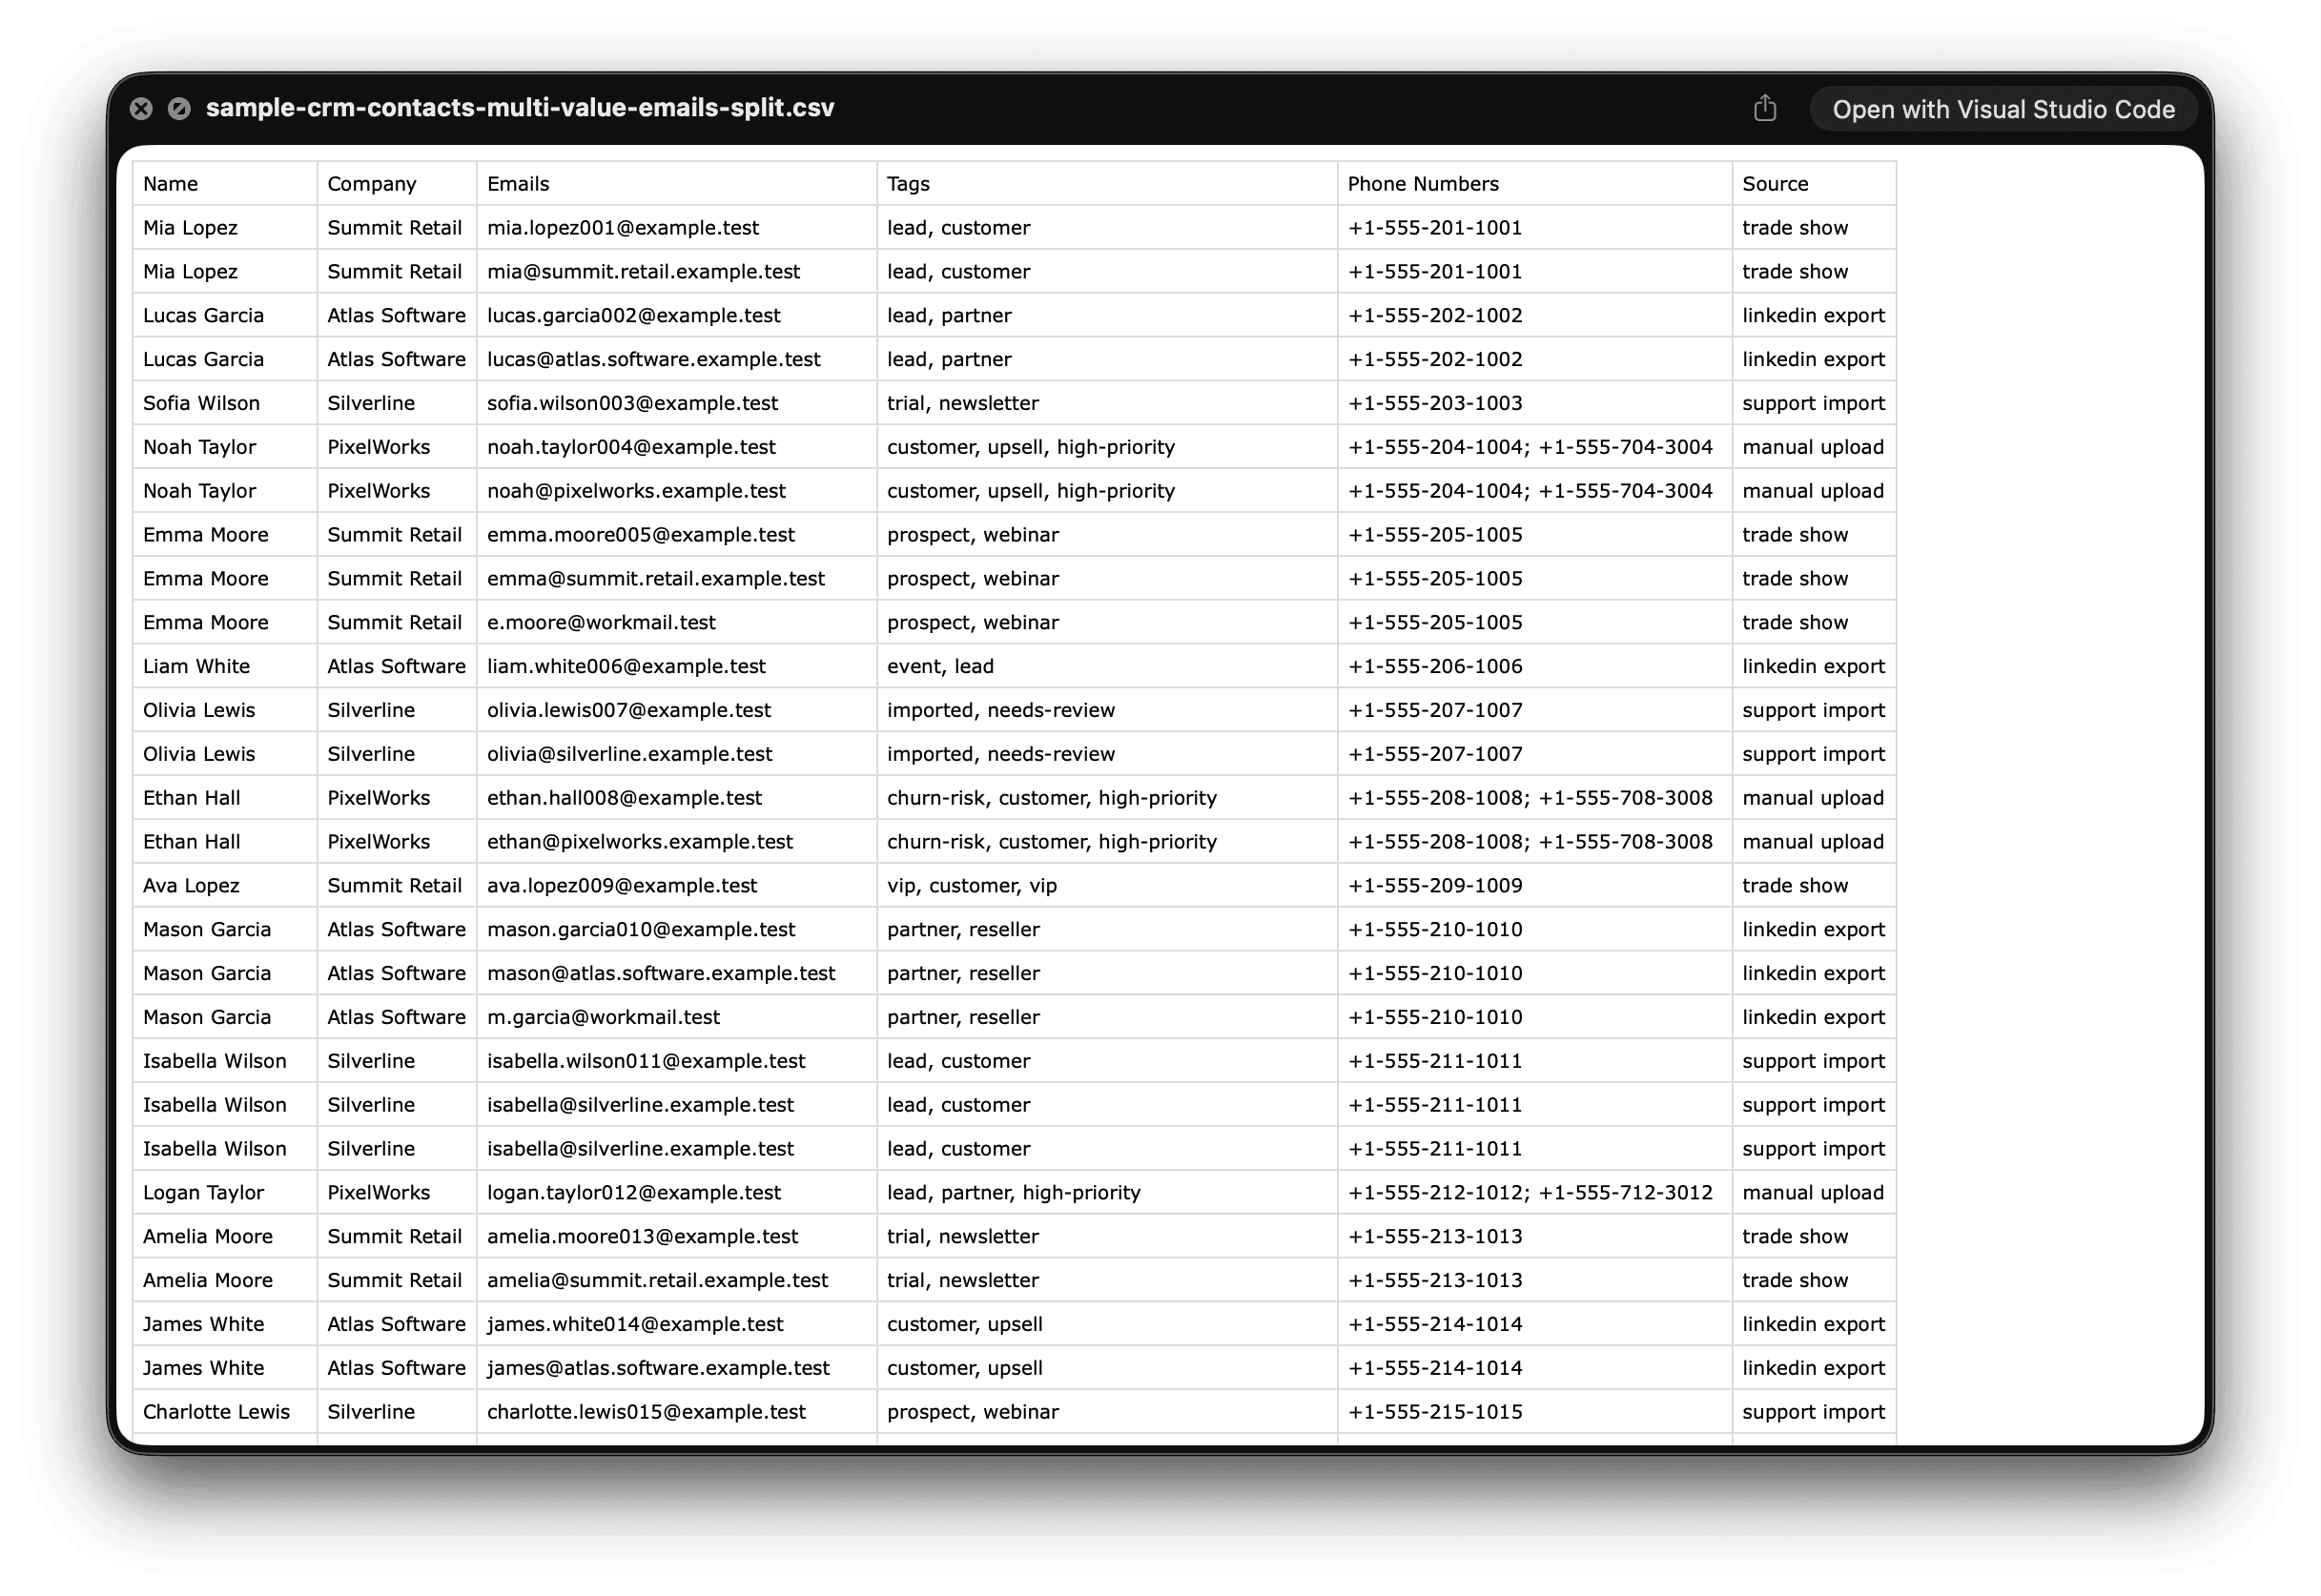
Task: Click the open-in-full-screen circle icon
Action: [179, 108]
